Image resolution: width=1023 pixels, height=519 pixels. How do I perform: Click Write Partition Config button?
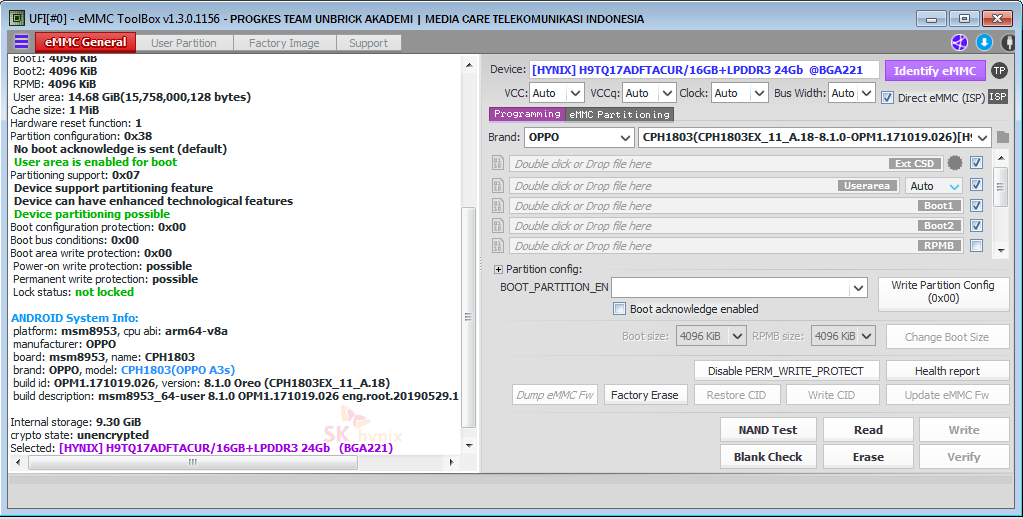tap(943, 292)
